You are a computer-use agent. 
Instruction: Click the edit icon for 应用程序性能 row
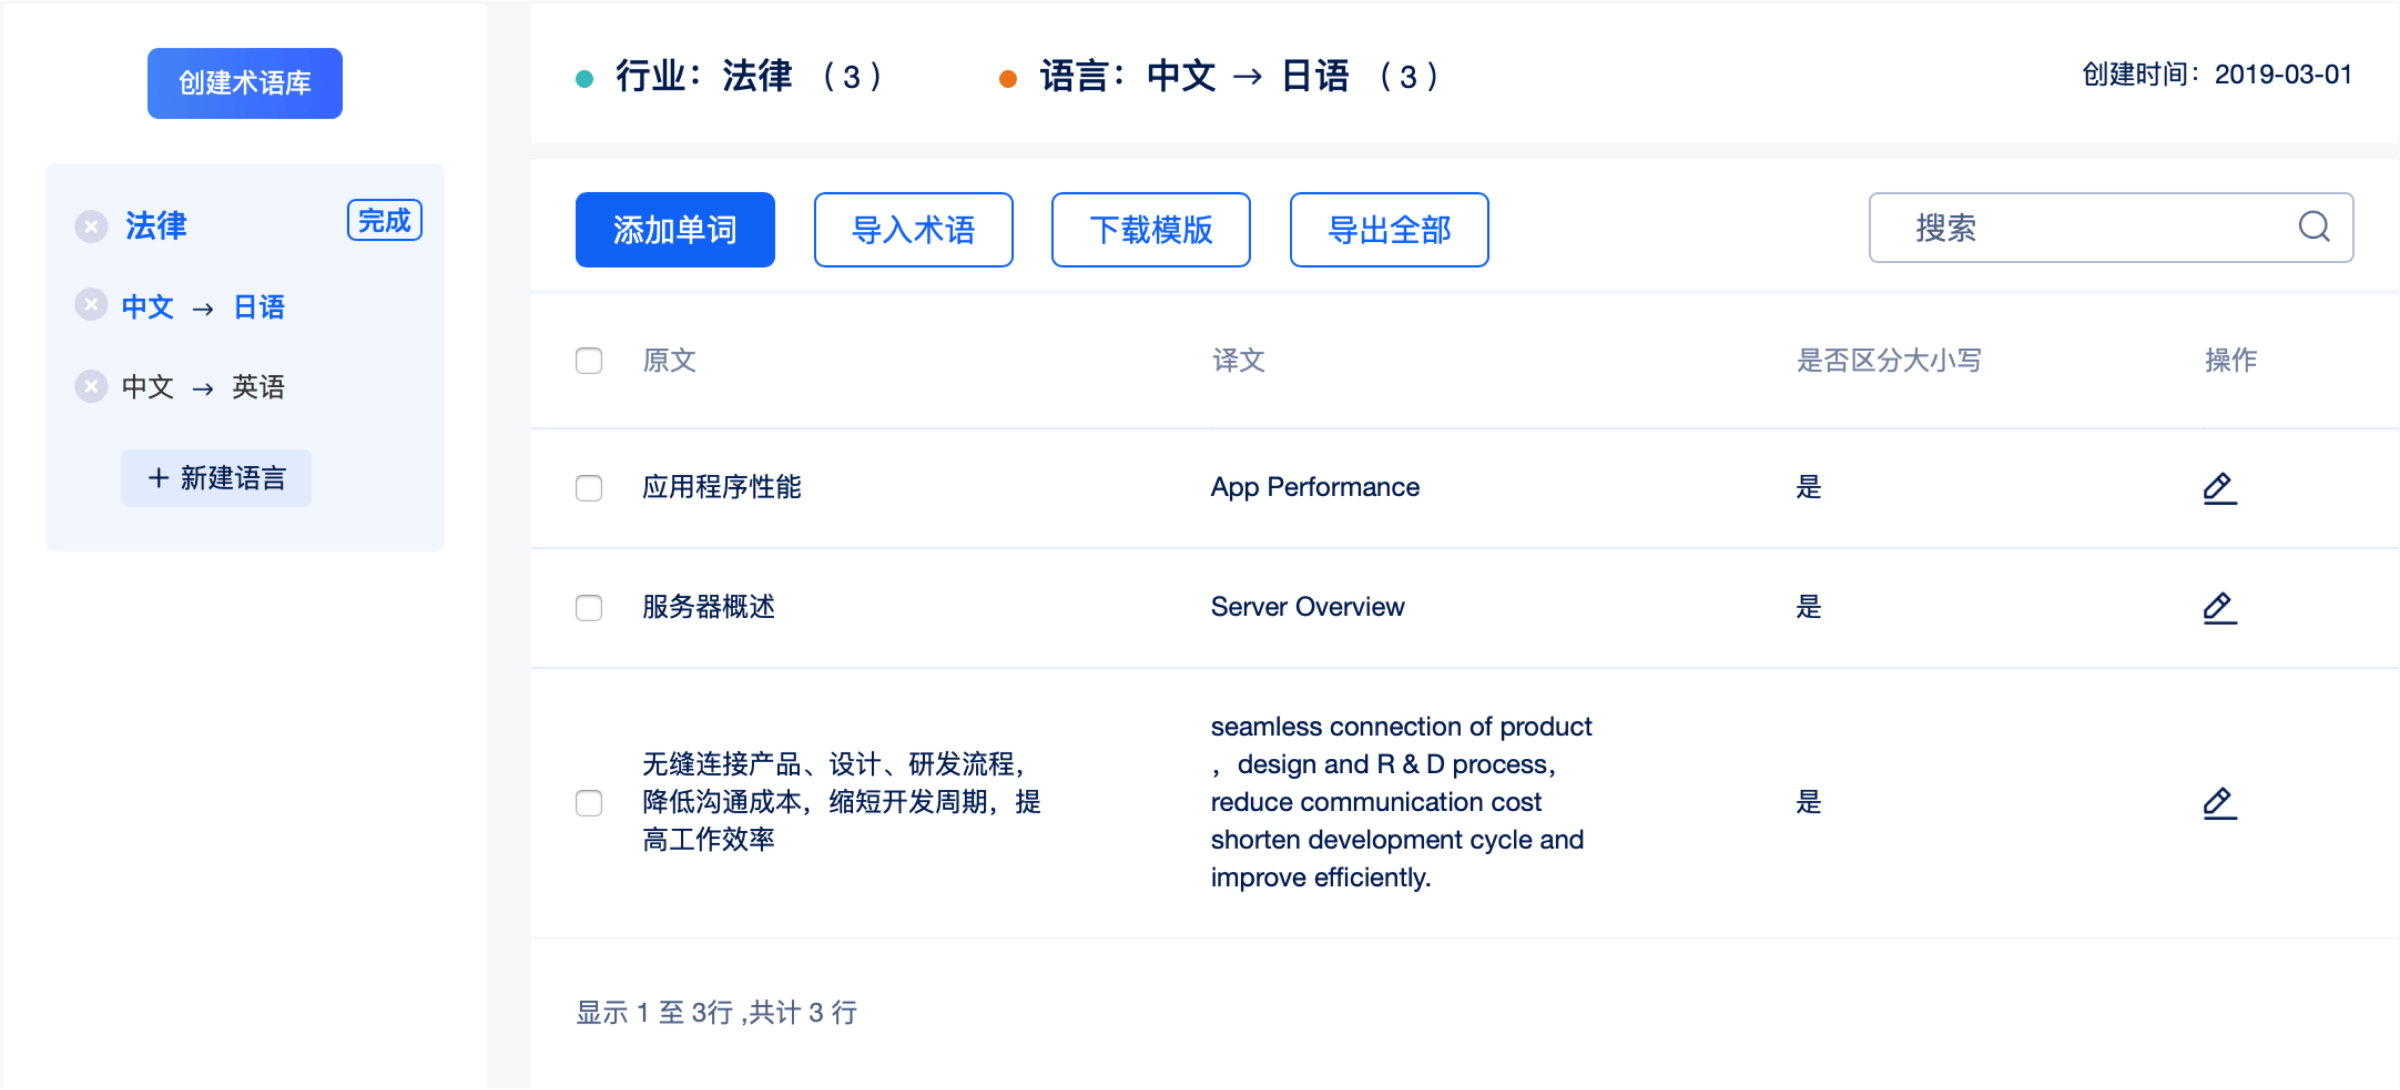tap(2219, 488)
